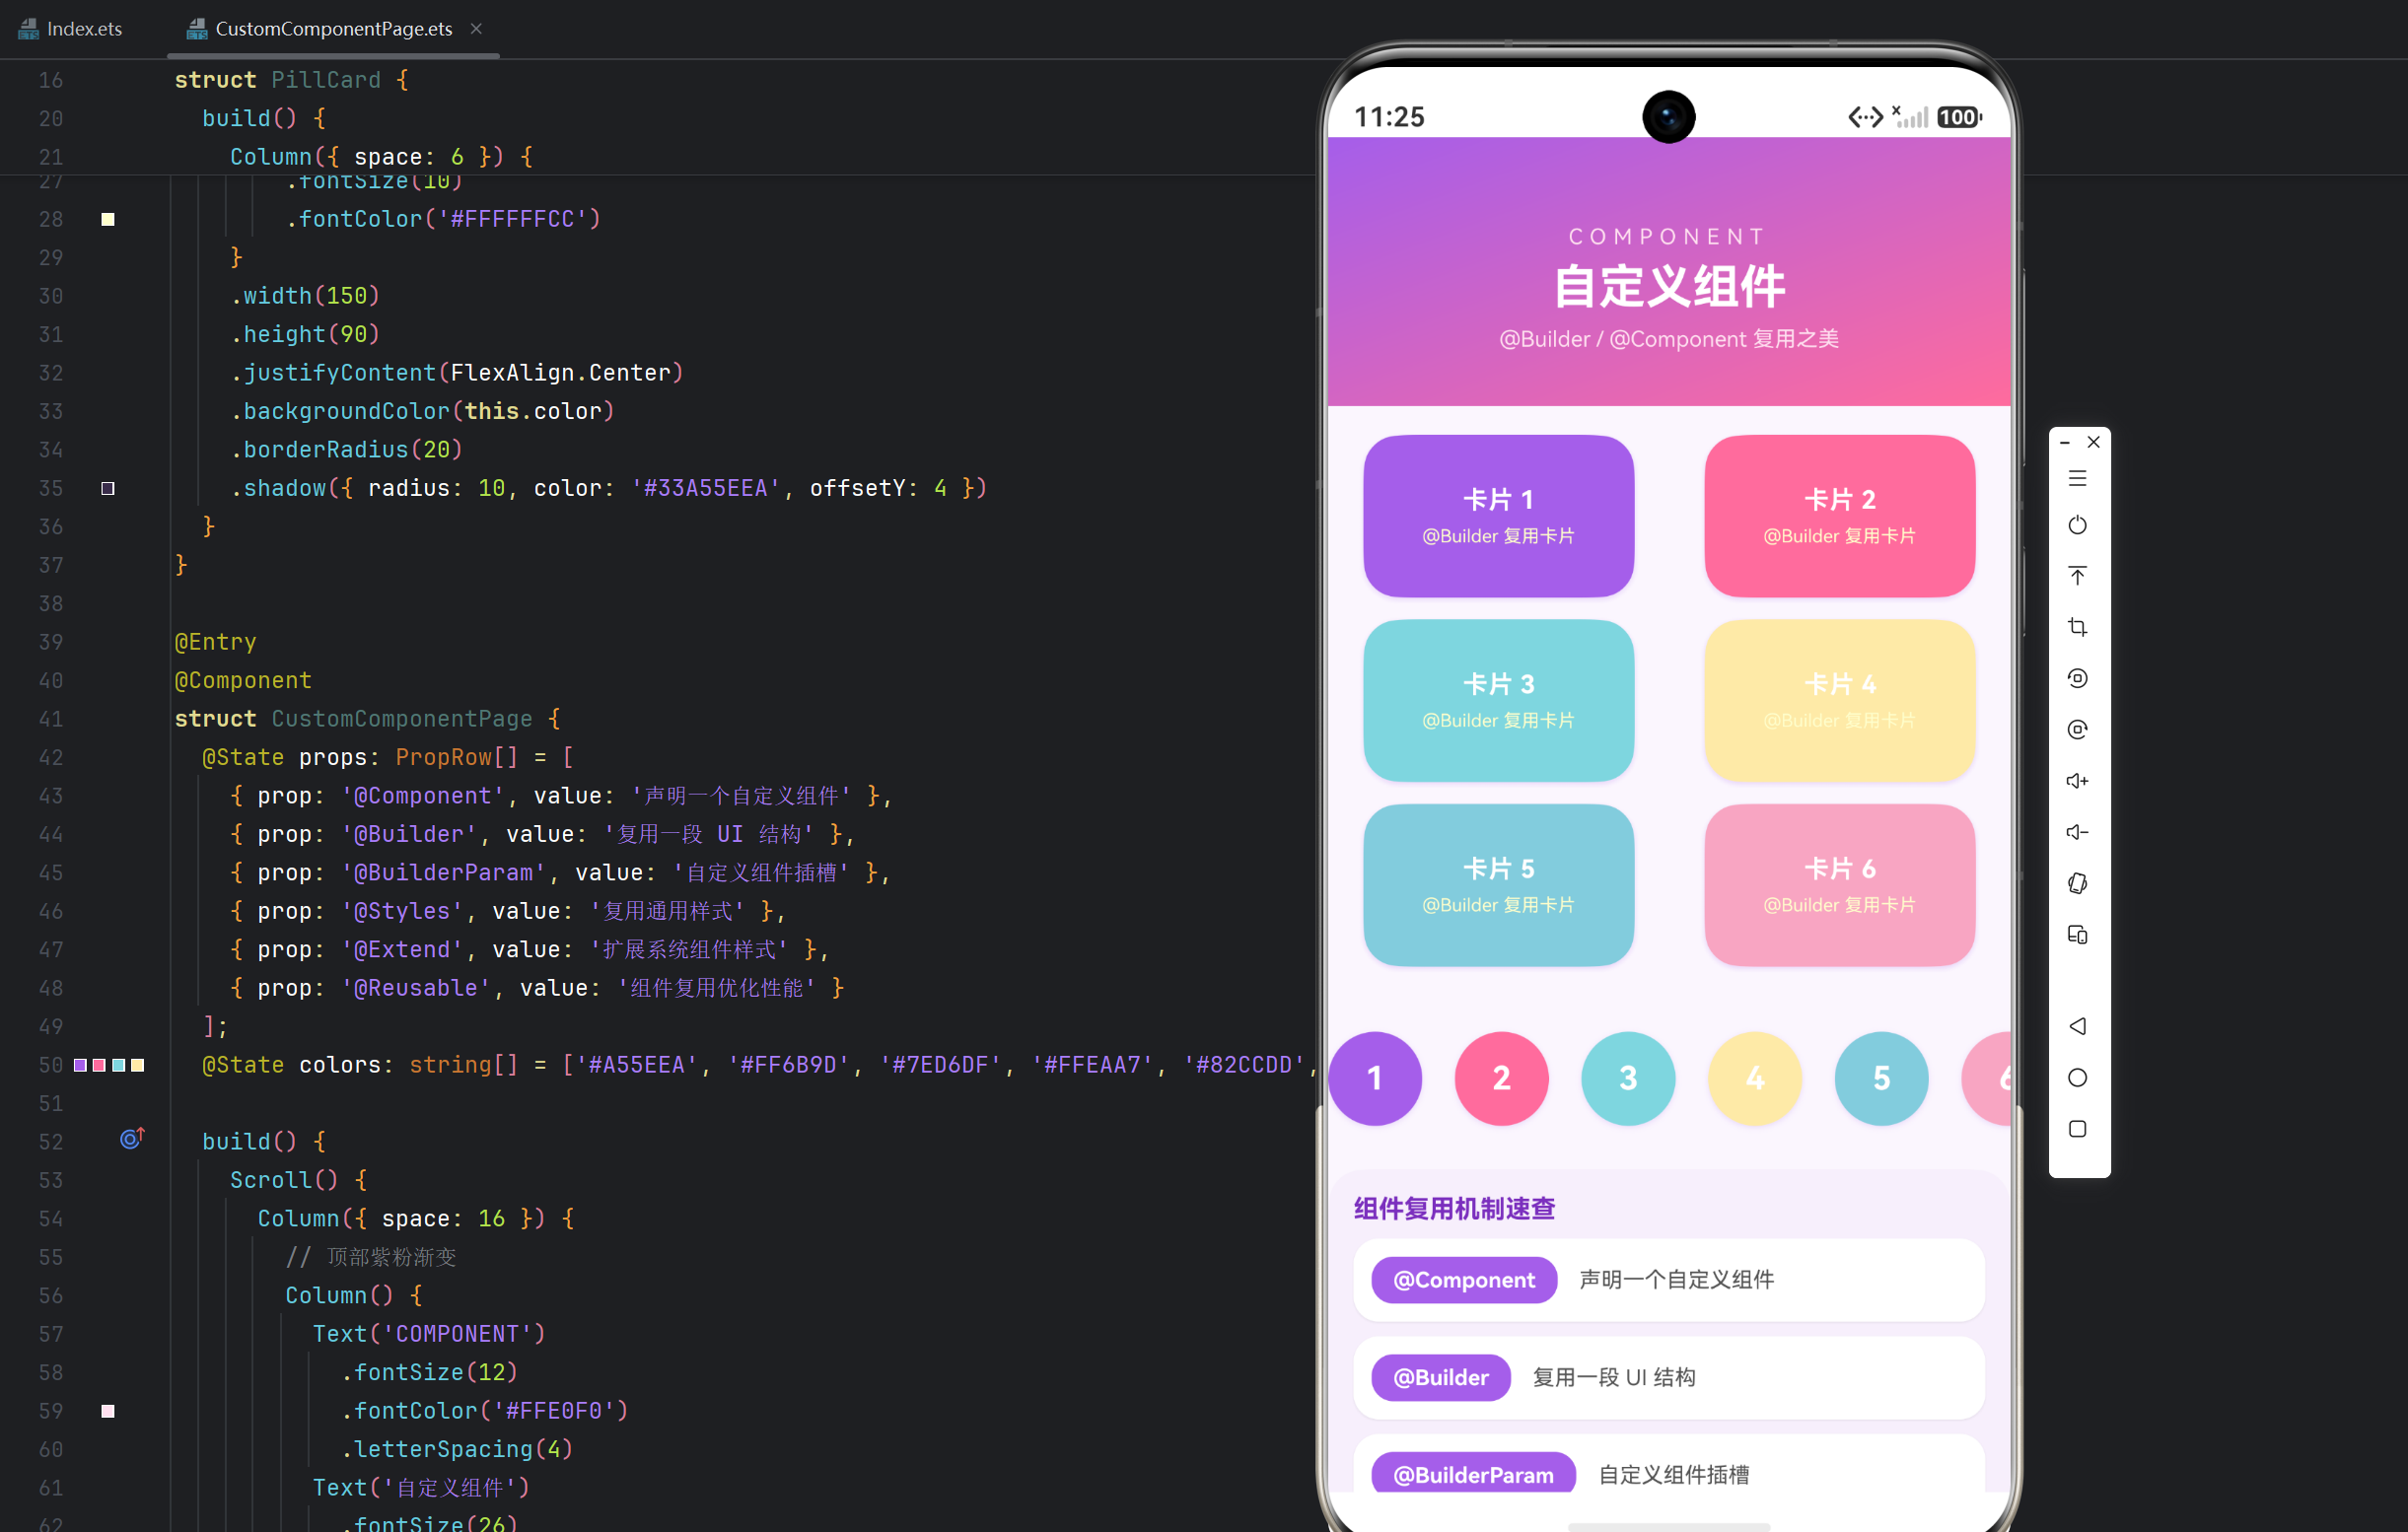The width and height of the screenshot is (2408, 1532).
Task: Click the color swatch on line 28 gutter
Action: (108, 219)
